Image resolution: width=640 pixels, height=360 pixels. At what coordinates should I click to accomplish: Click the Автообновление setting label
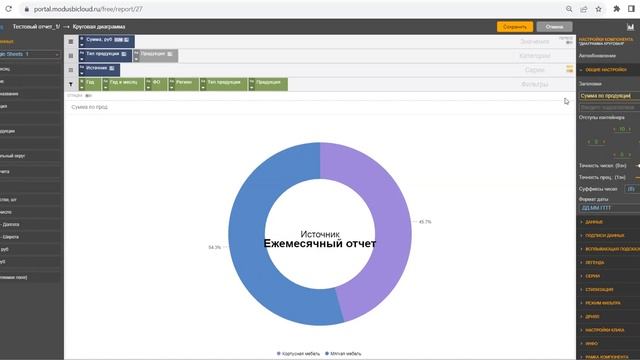pos(597,56)
